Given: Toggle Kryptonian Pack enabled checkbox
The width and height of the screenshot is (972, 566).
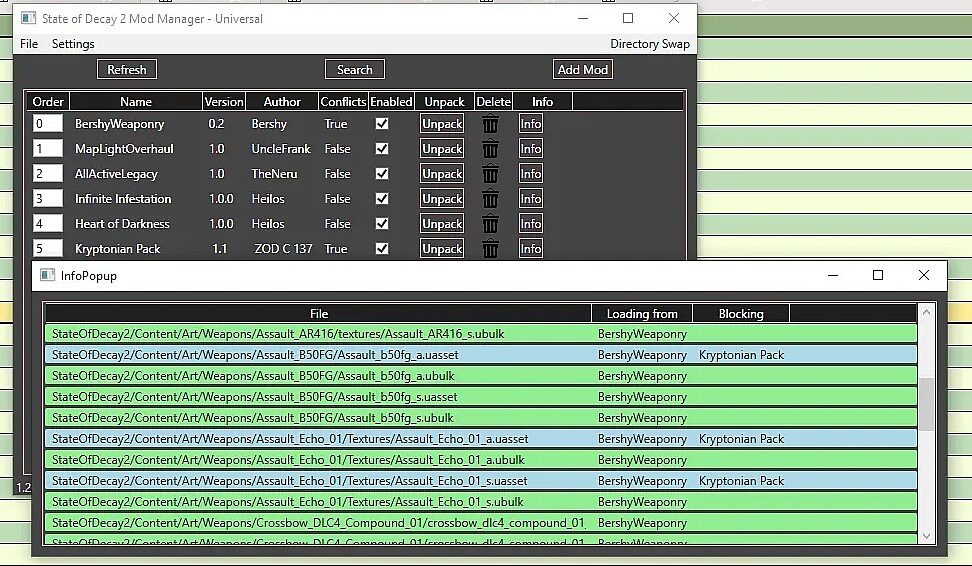Looking at the screenshot, I should tap(382, 248).
